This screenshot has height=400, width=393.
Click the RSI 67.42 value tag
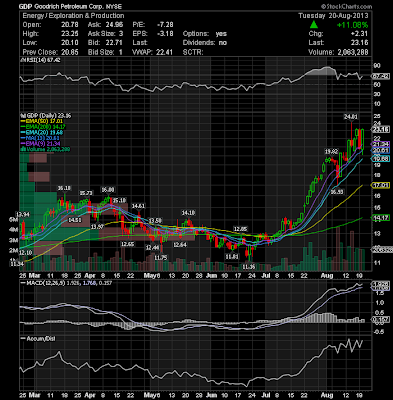tap(380, 76)
